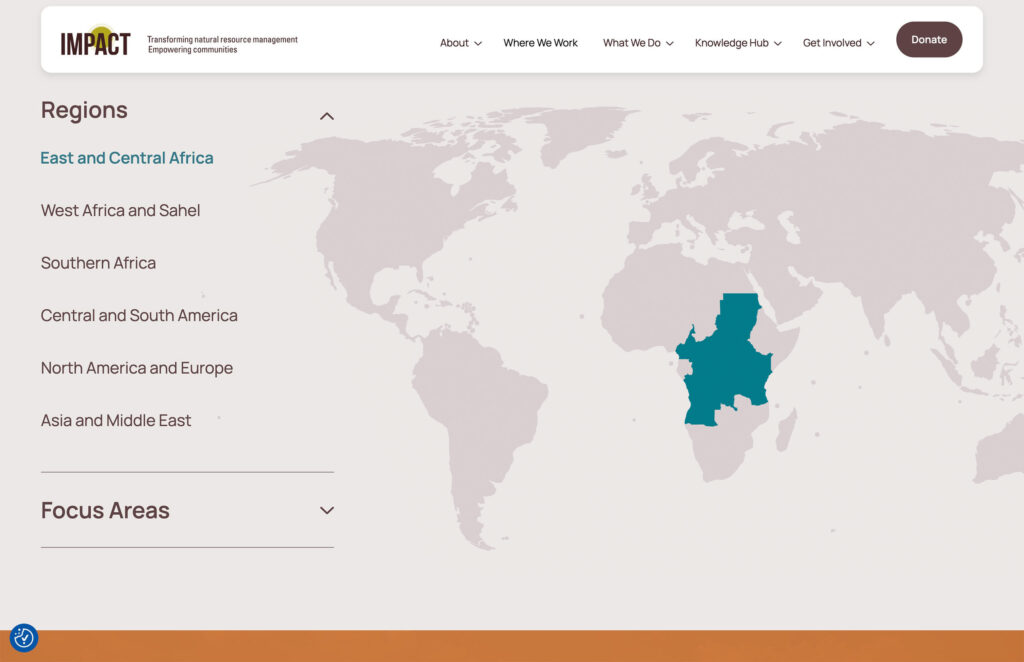Viewport: 1024px width, 662px height.
Task: Click the Regions heading
Action: [x=84, y=110]
